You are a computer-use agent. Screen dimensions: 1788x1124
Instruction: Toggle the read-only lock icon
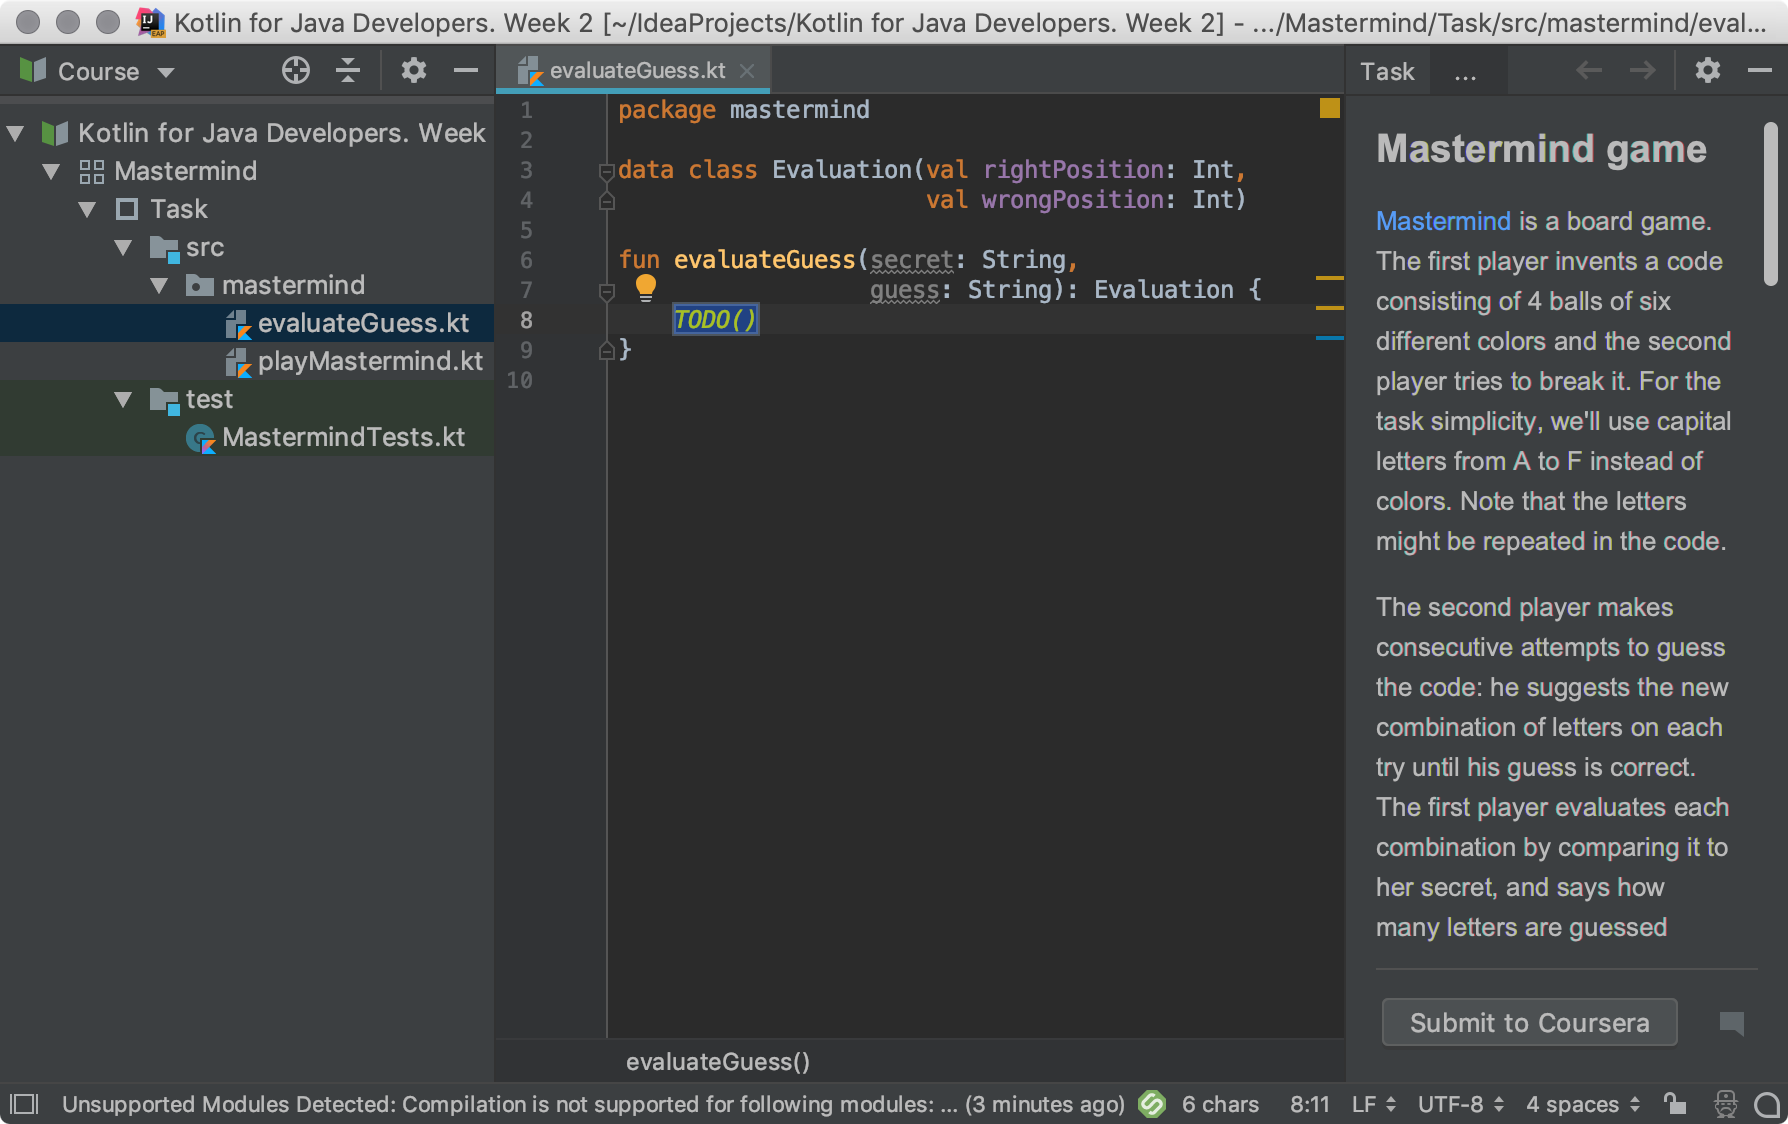1675,1104
